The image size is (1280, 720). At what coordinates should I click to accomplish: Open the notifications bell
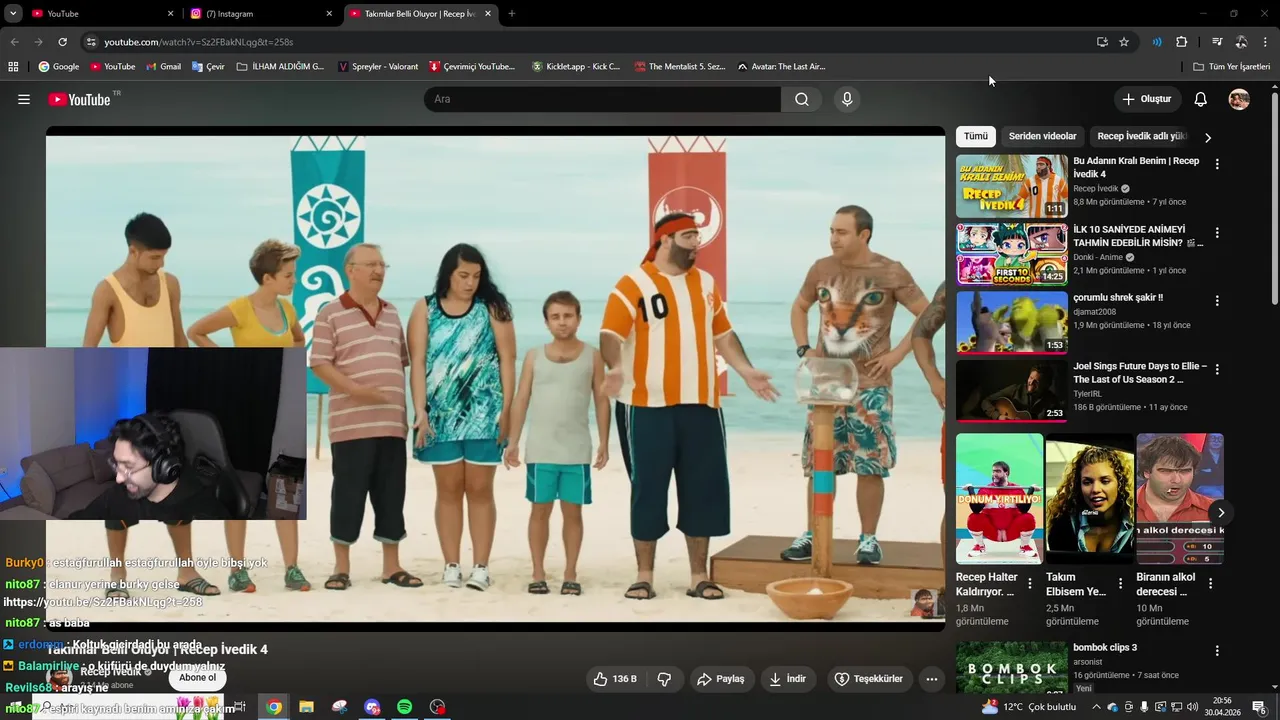point(1201,99)
